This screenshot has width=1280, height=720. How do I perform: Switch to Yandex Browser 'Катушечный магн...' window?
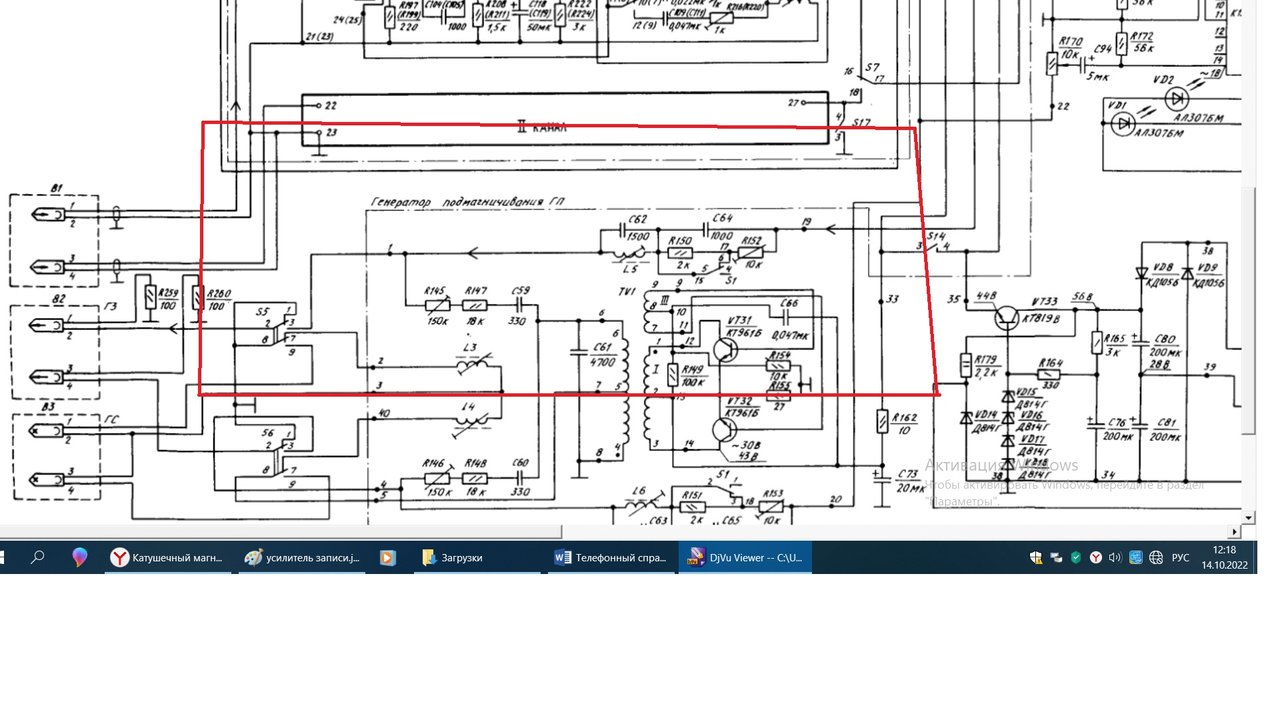point(167,558)
